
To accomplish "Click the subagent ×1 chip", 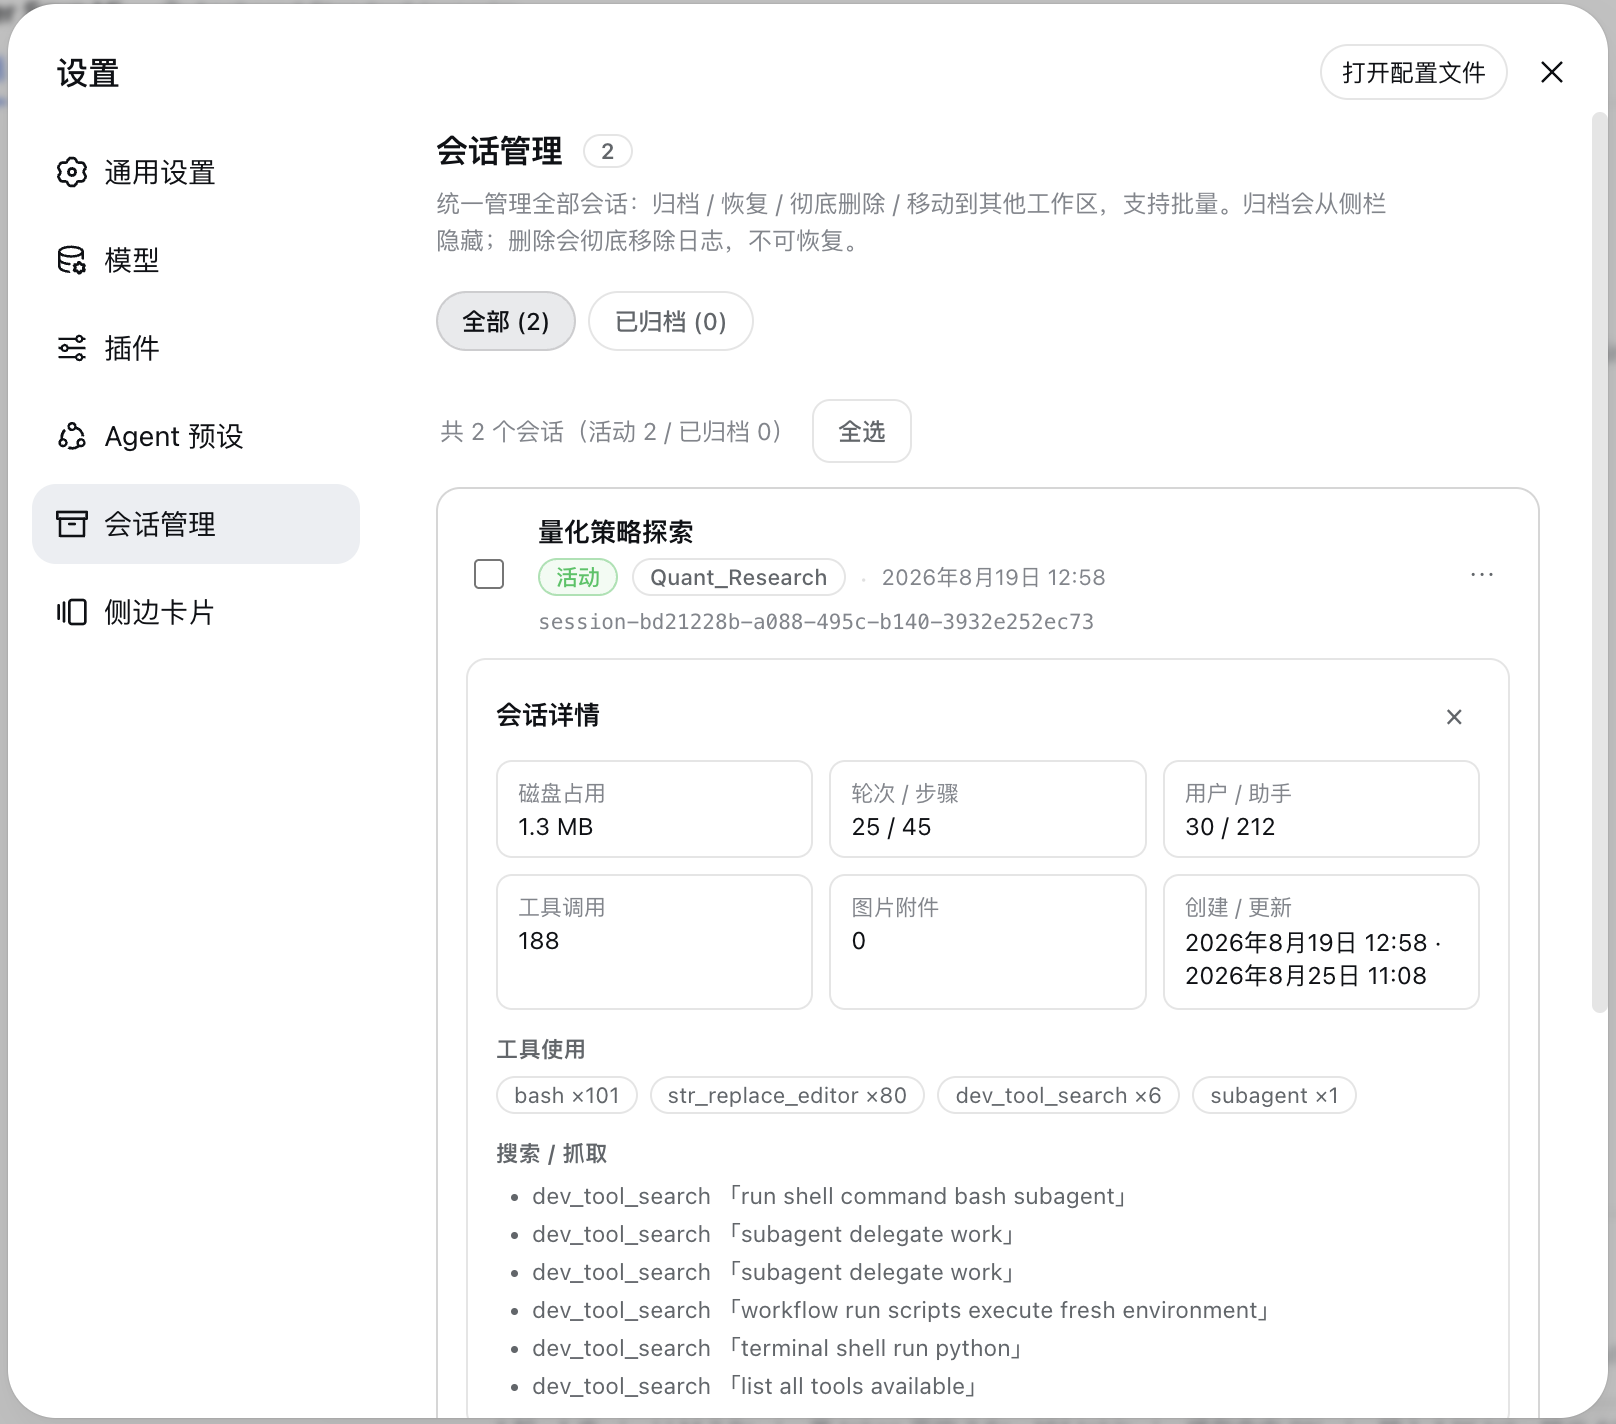I will click(1274, 1095).
